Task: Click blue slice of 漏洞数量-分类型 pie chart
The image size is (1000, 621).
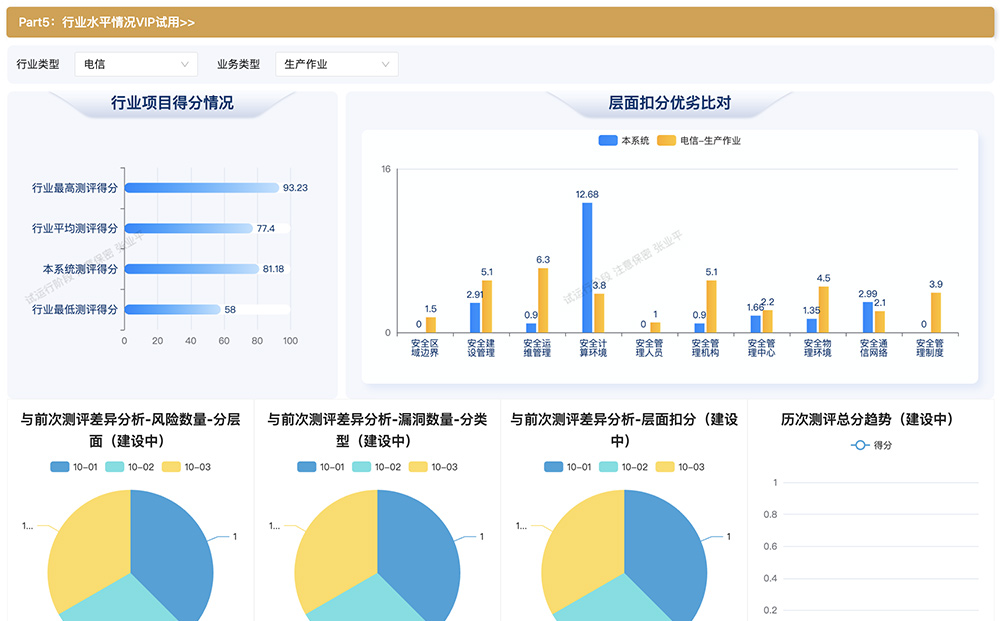Action: [x=419, y=555]
